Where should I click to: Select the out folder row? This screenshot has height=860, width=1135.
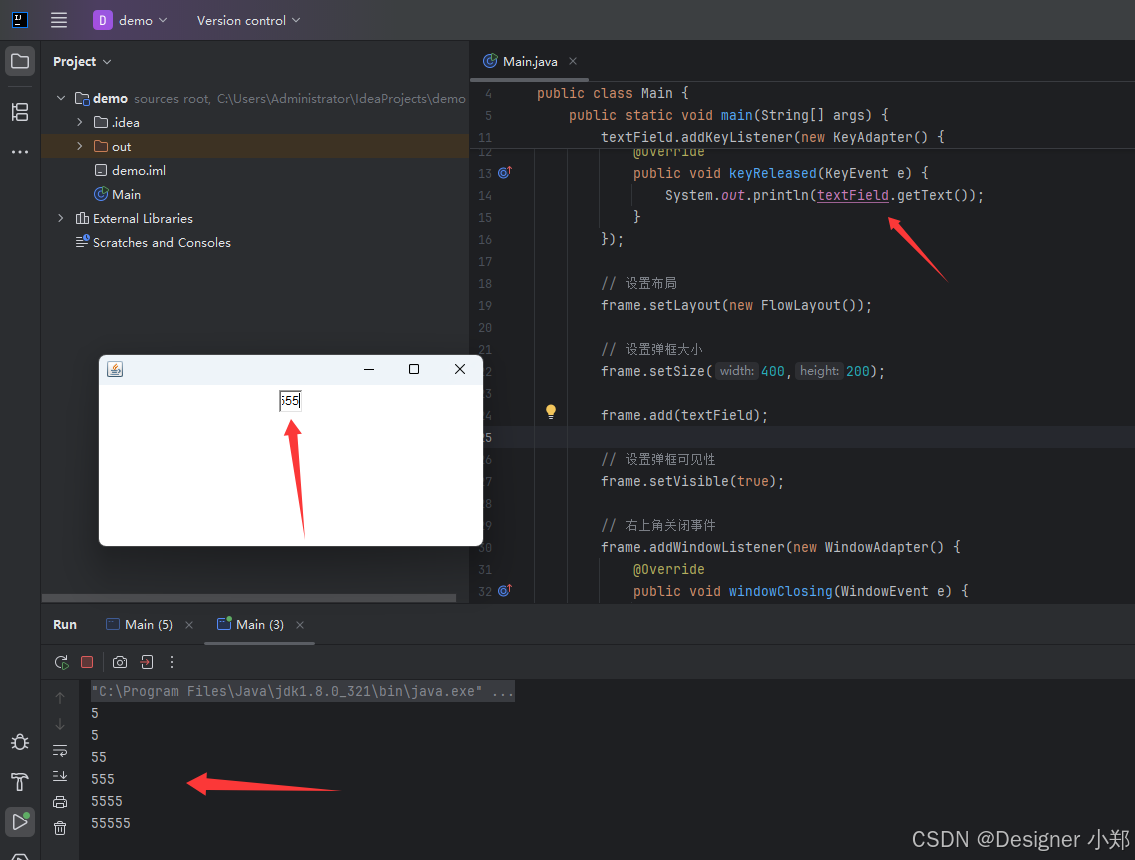[x=256, y=146]
